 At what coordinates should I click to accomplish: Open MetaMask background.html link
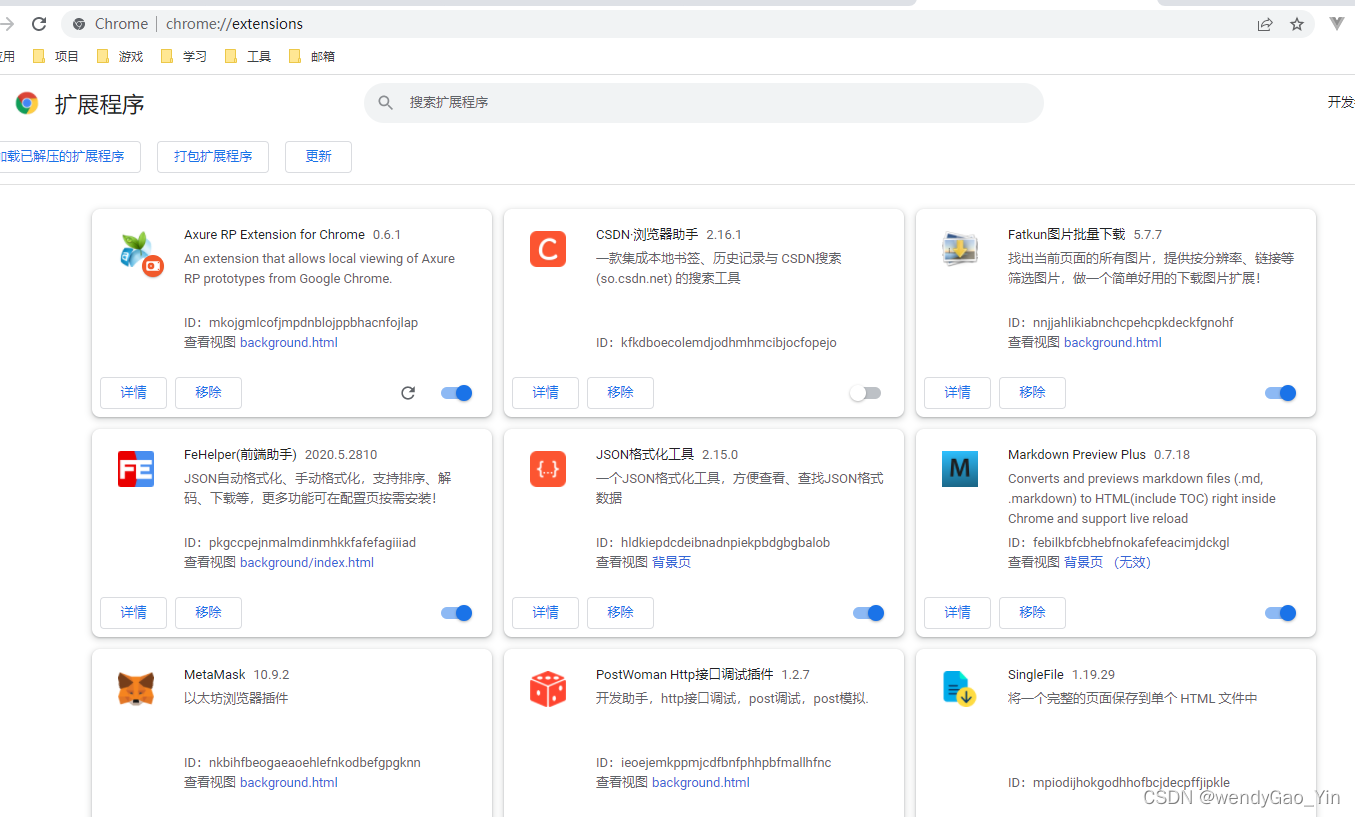(289, 782)
